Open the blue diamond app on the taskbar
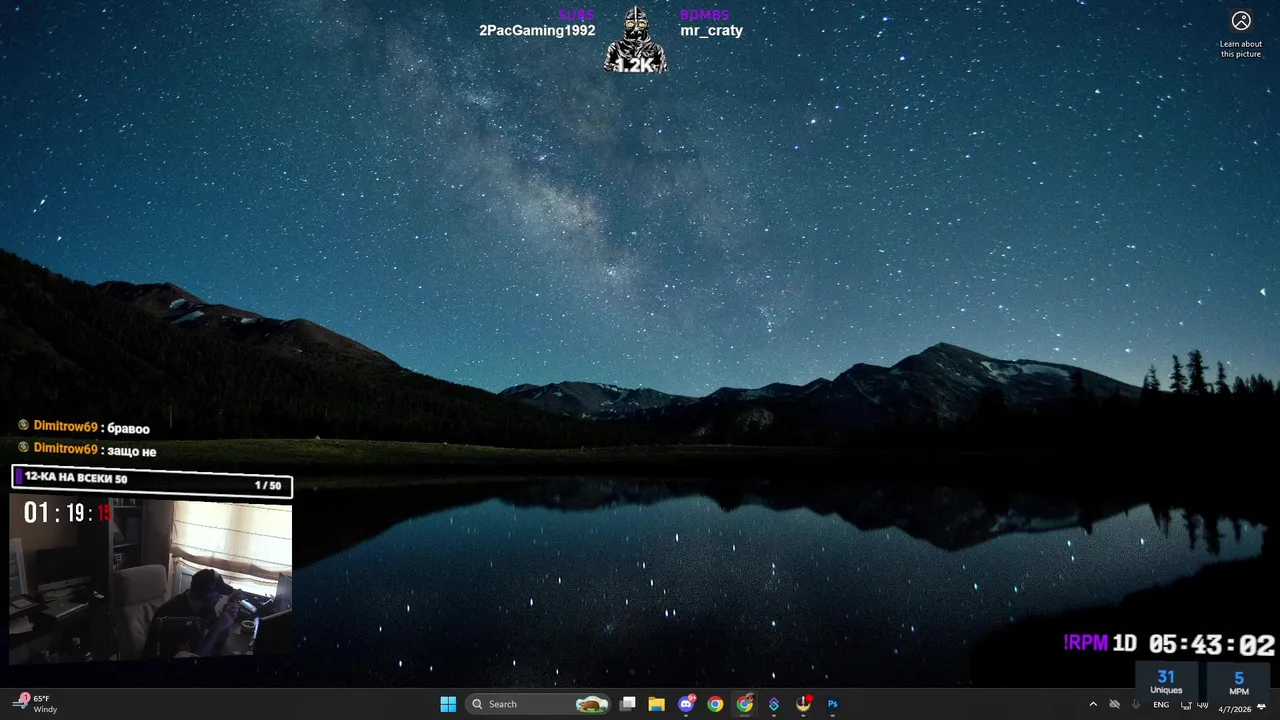Viewport: 1280px width, 720px height. click(x=774, y=704)
